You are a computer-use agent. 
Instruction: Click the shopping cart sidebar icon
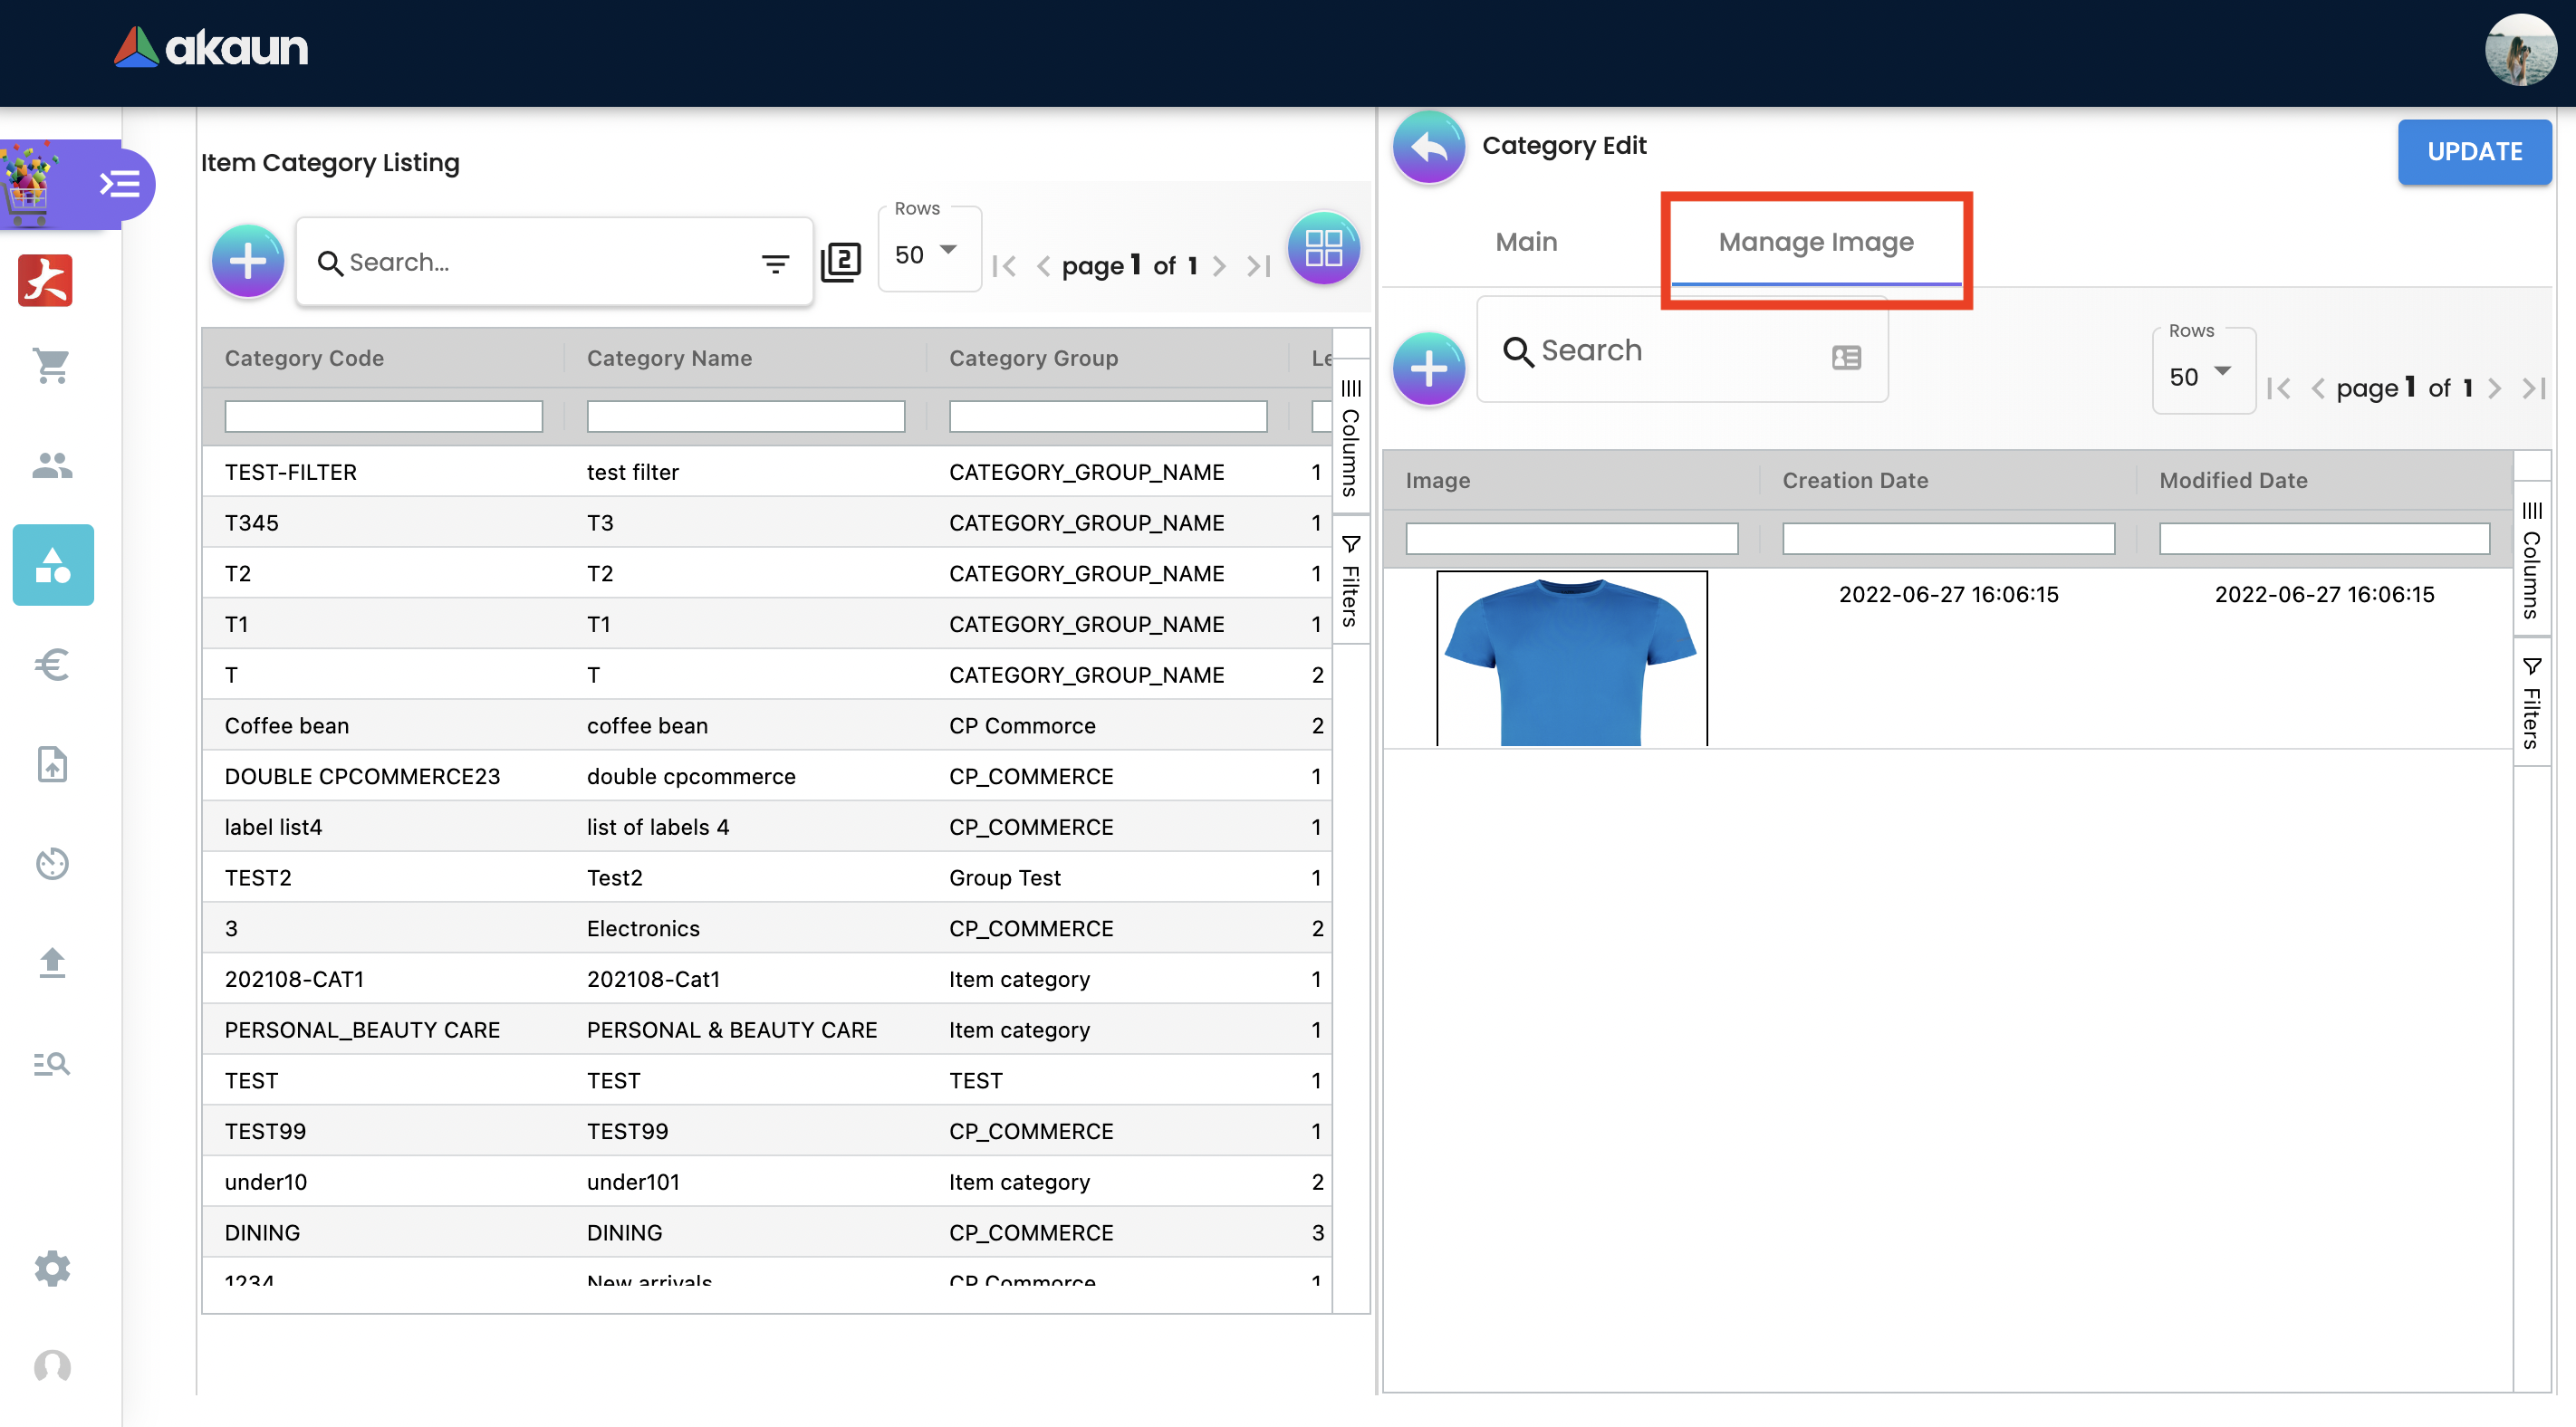click(x=52, y=366)
